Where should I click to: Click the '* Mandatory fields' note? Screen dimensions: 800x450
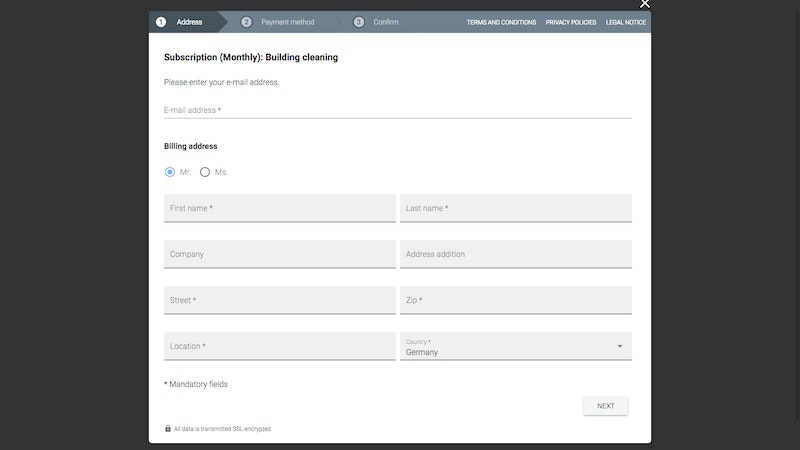[196, 384]
